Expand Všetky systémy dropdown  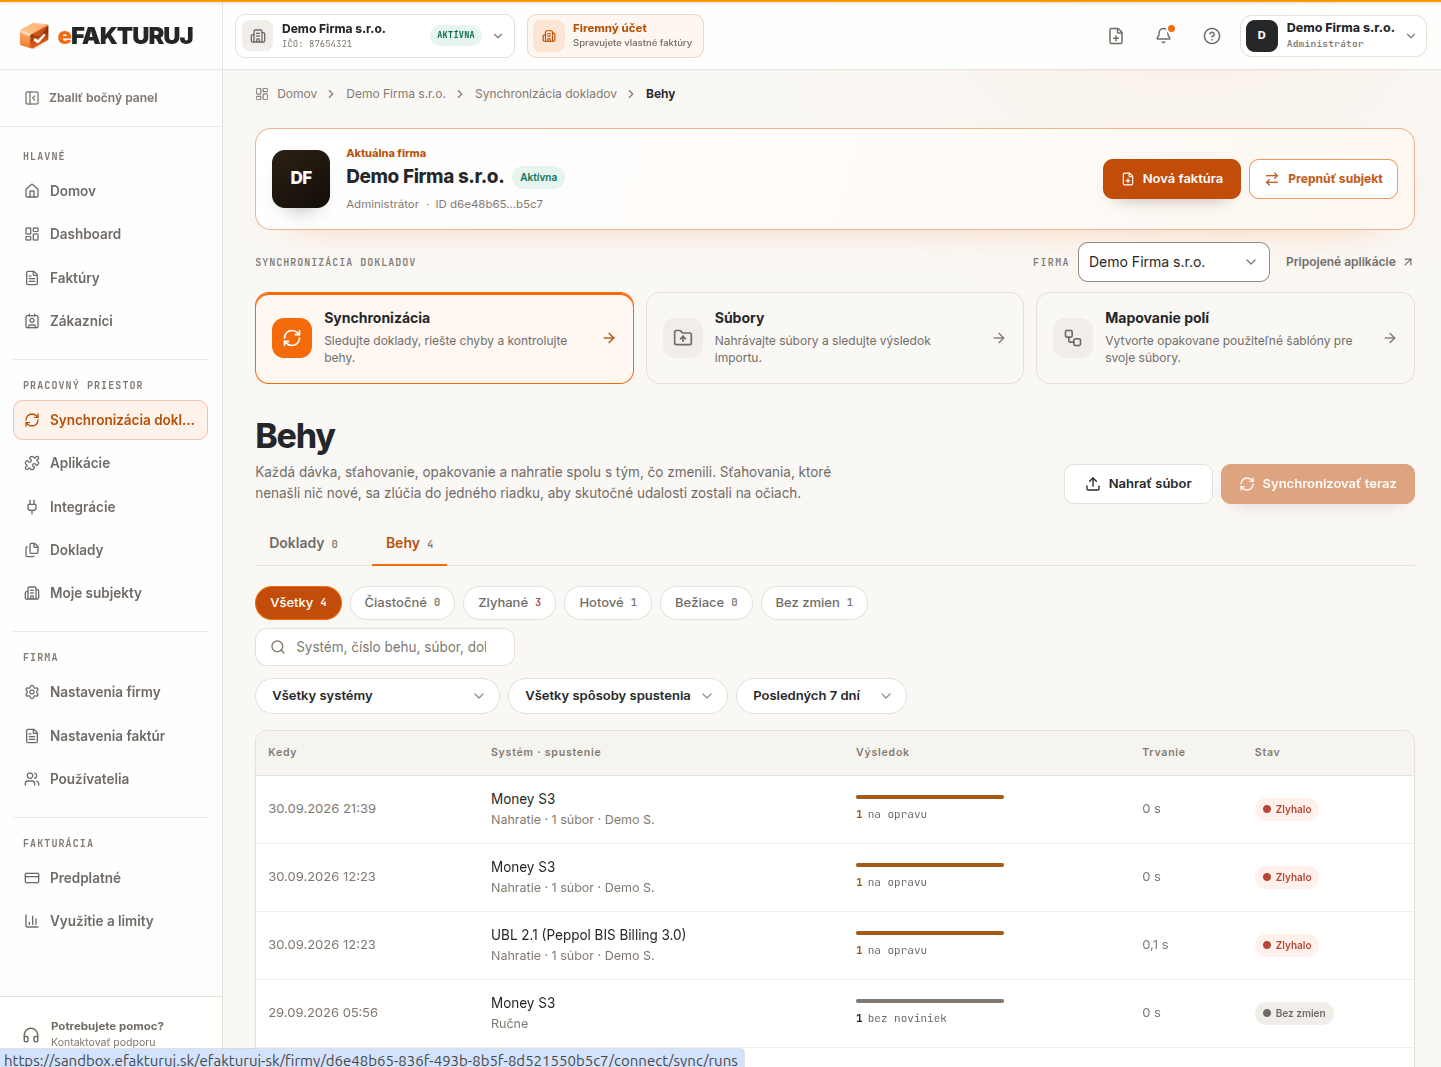tap(378, 696)
